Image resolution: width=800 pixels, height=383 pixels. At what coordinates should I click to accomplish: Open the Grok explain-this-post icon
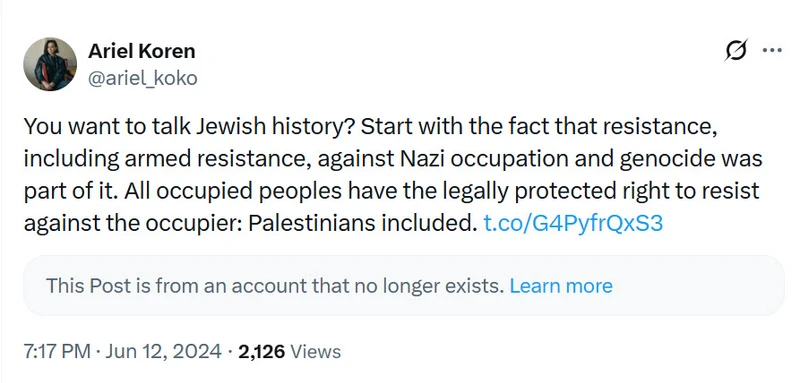pos(736,50)
